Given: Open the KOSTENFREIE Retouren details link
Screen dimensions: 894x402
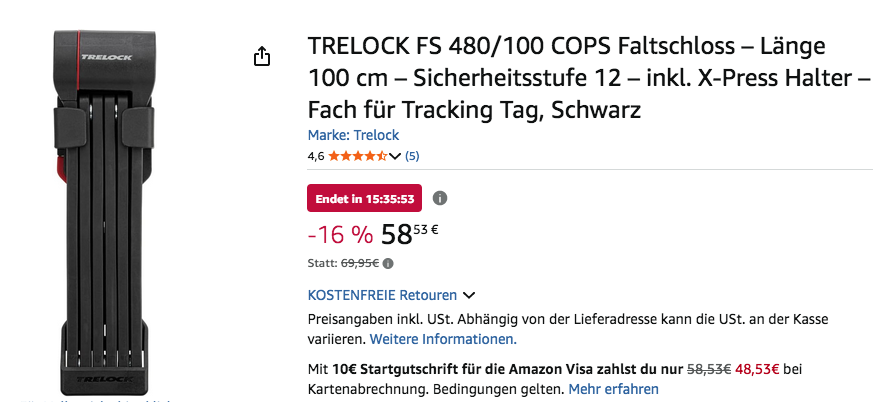Looking at the screenshot, I should 382,295.
